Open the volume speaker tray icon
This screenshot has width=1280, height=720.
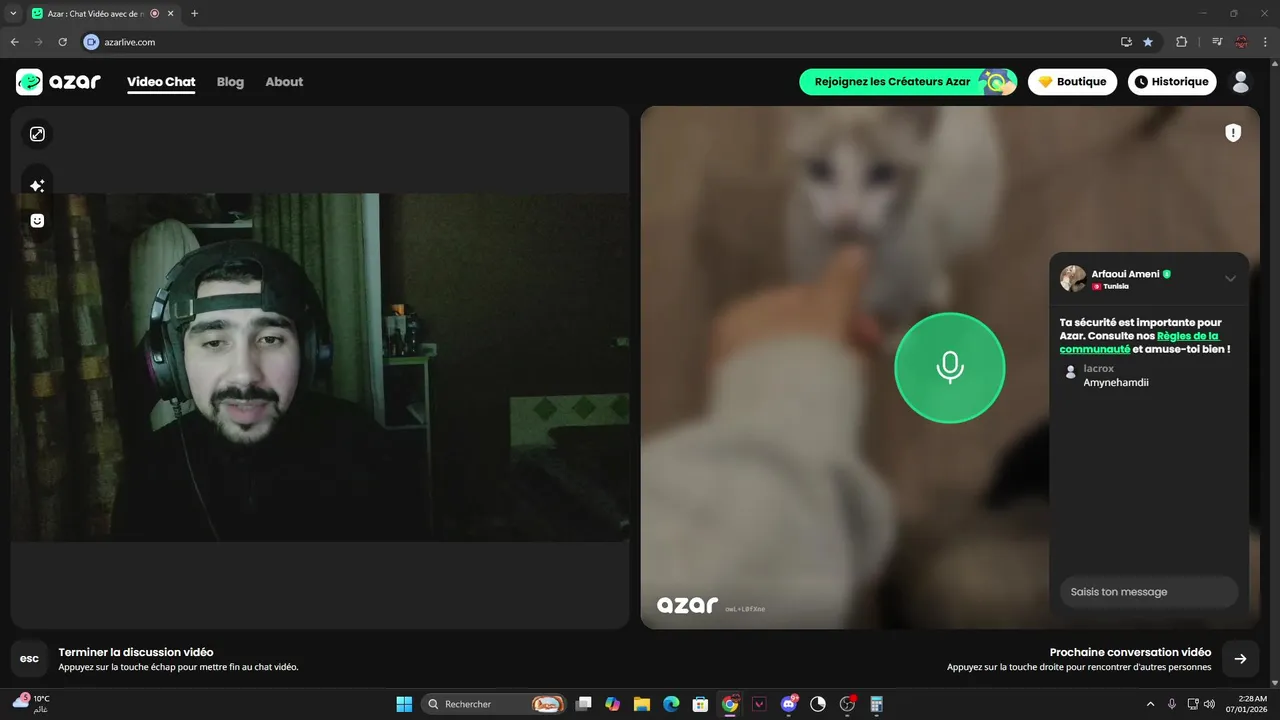pyautogui.click(x=1209, y=704)
